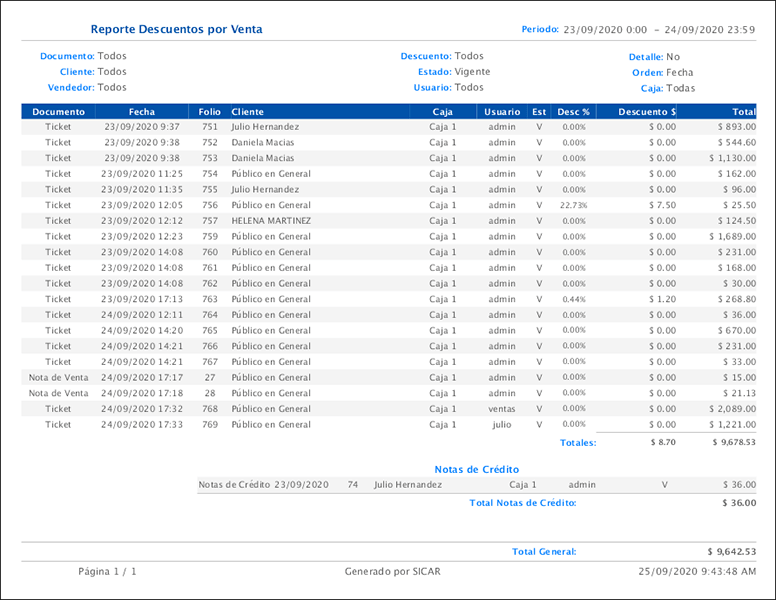Click the 'julio' user in folio 769 row
Screen dimensions: 776x600
point(502,425)
